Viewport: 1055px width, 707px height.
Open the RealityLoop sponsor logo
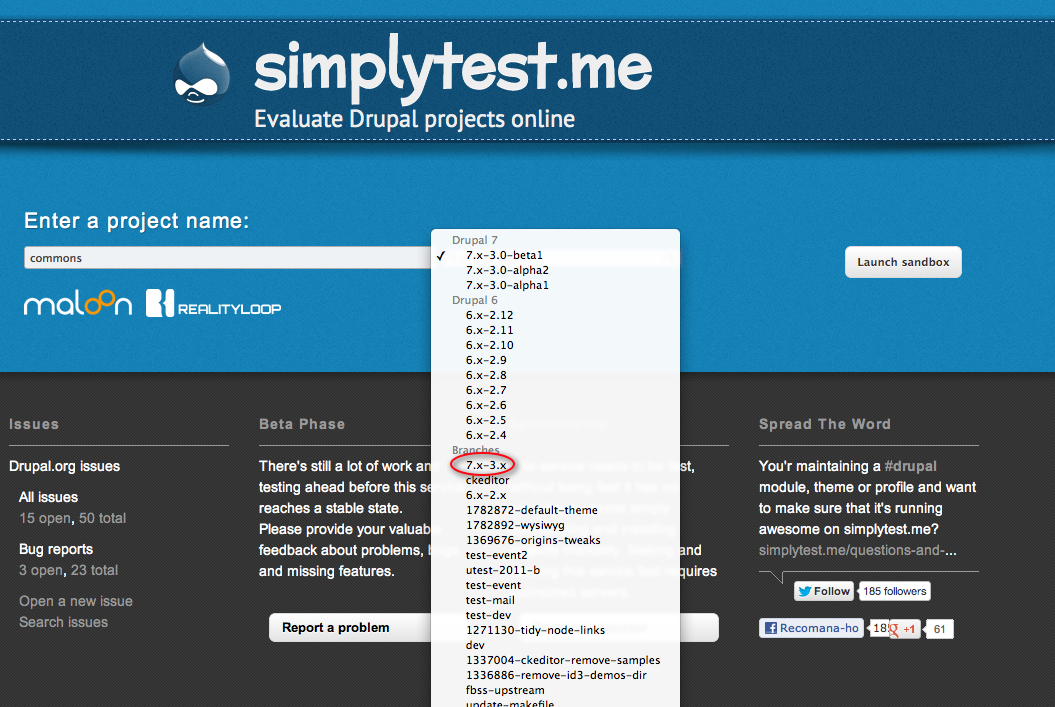click(x=213, y=303)
